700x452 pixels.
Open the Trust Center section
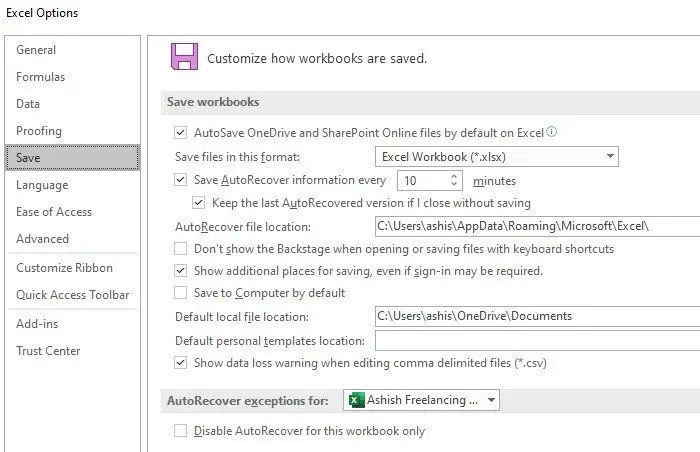pos(48,351)
